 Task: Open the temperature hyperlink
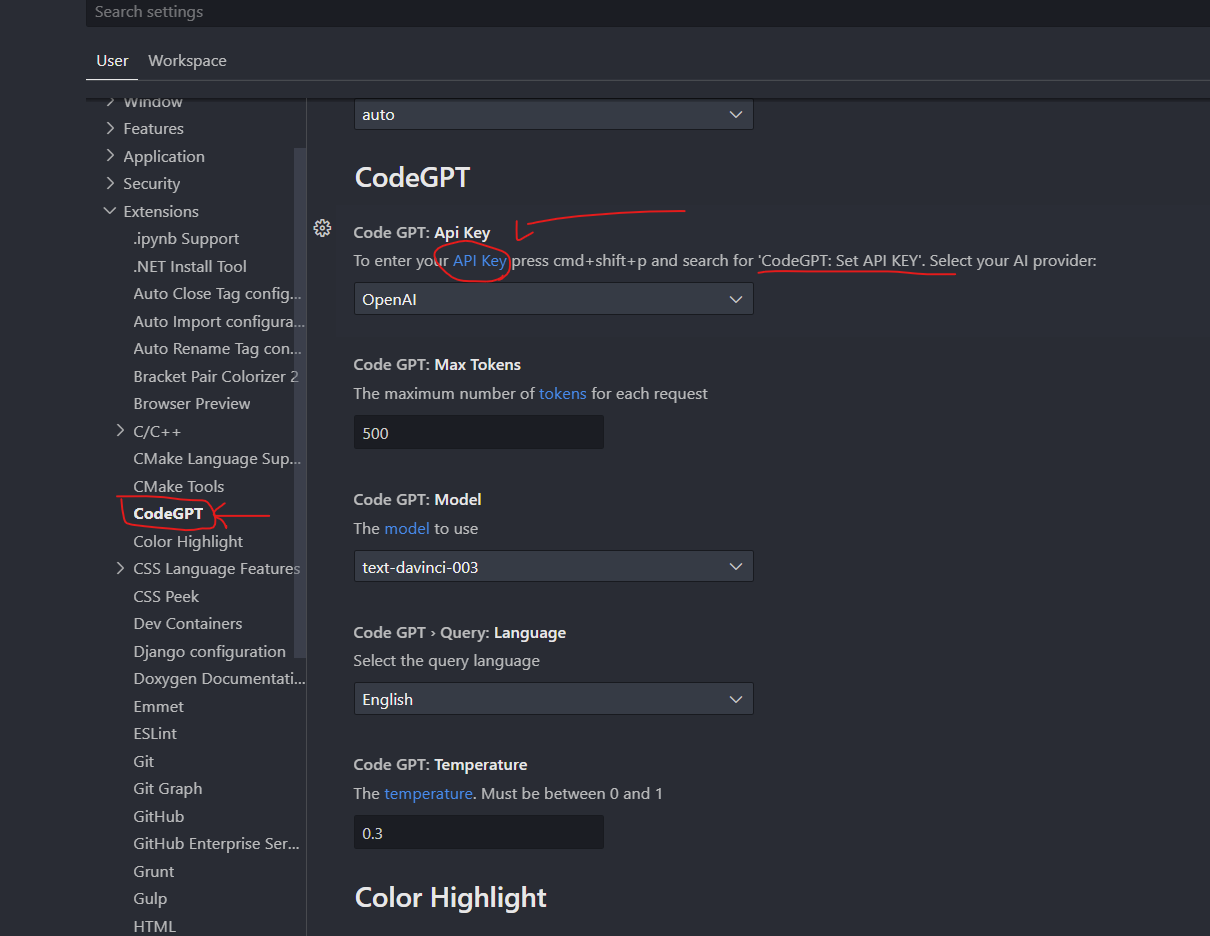(428, 793)
